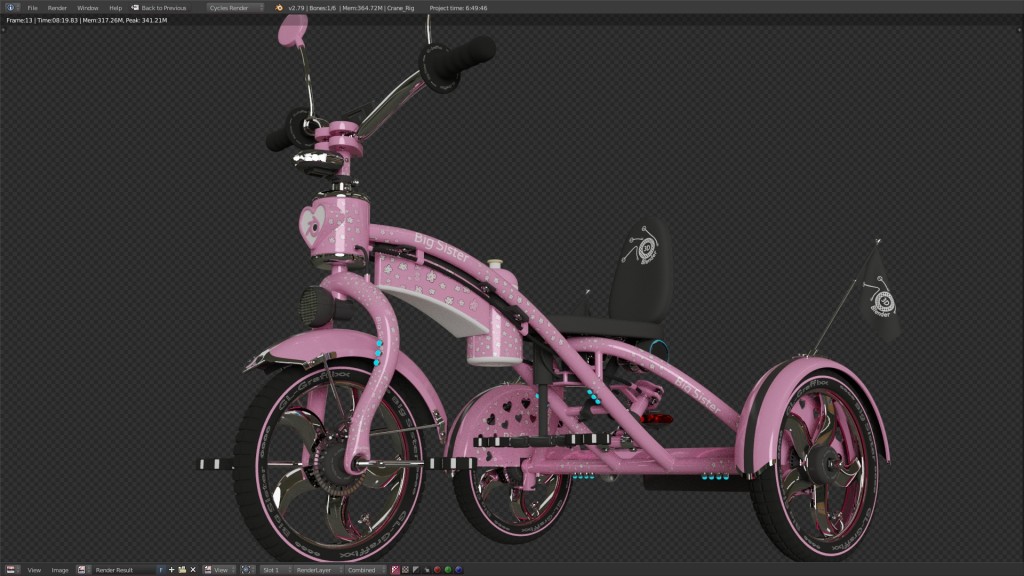The height and width of the screenshot is (576, 1024).
Task: Click the Info editor type icon top-left
Action: tap(11, 6)
